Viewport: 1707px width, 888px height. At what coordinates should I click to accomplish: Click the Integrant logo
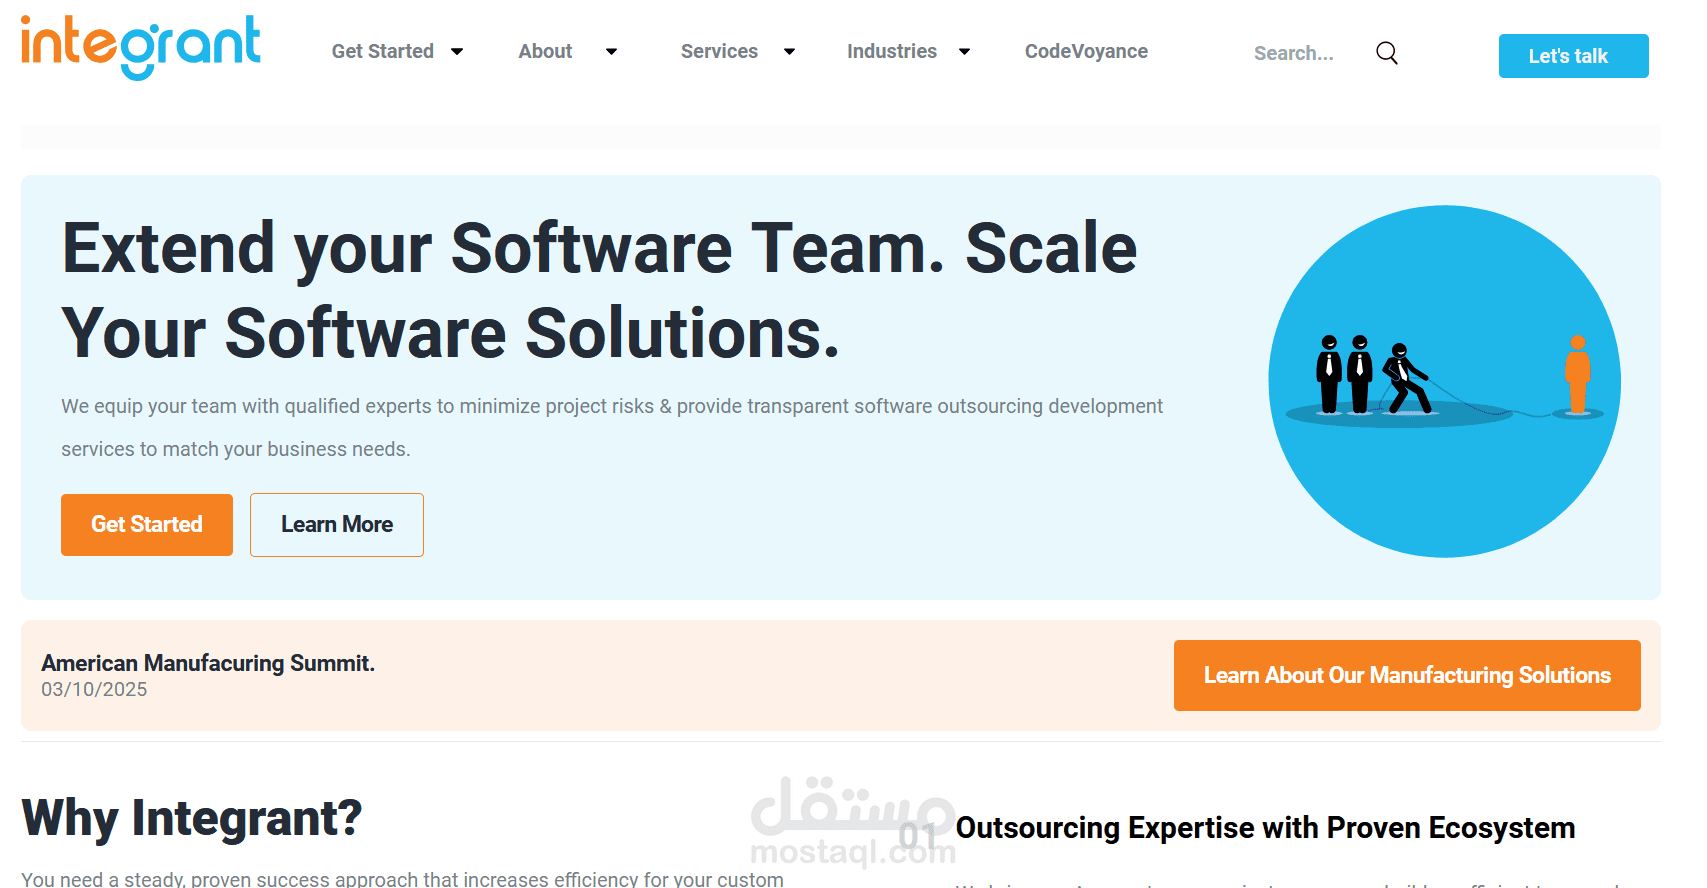[141, 48]
